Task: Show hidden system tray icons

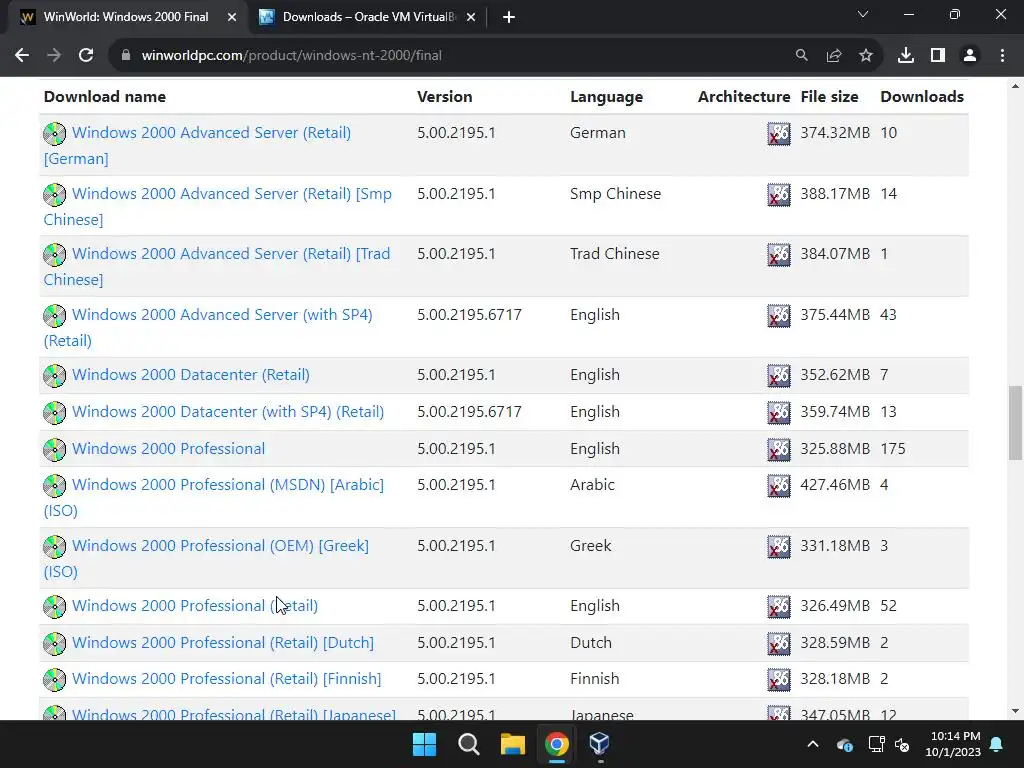Action: click(x=812, y=744)
